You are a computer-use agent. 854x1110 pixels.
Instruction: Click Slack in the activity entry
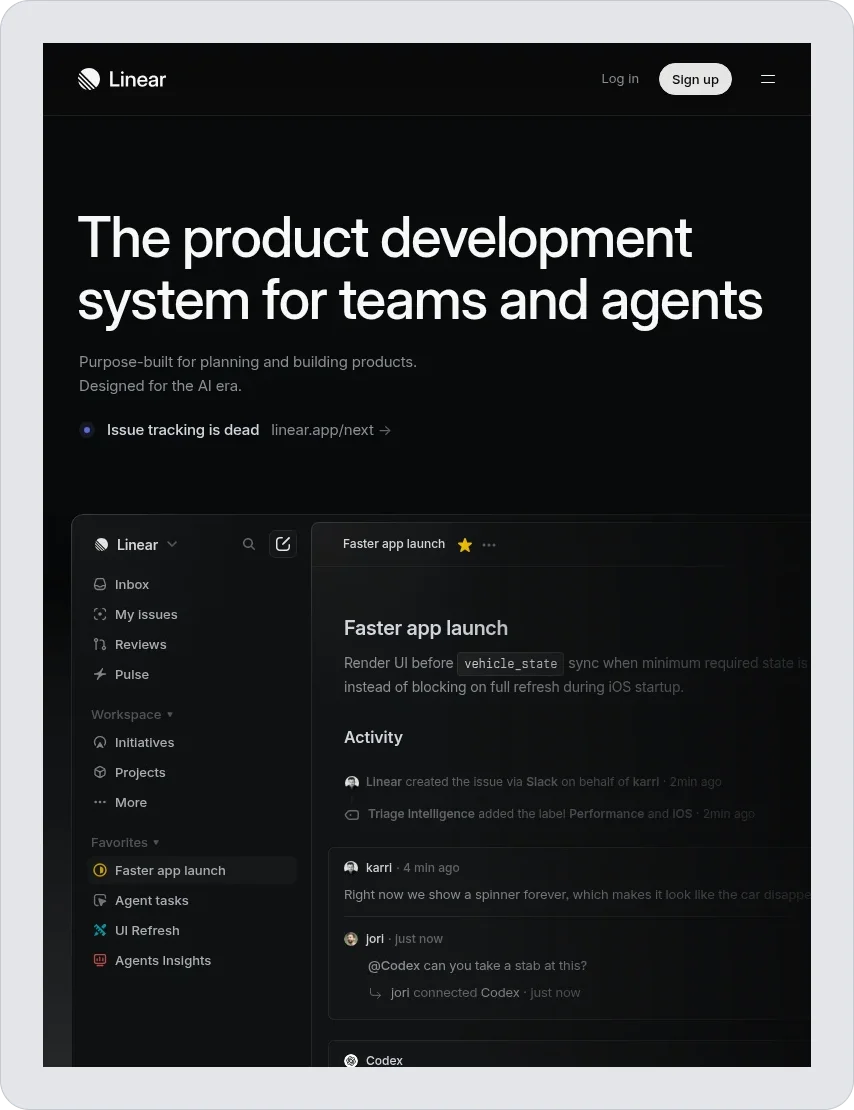542,782
